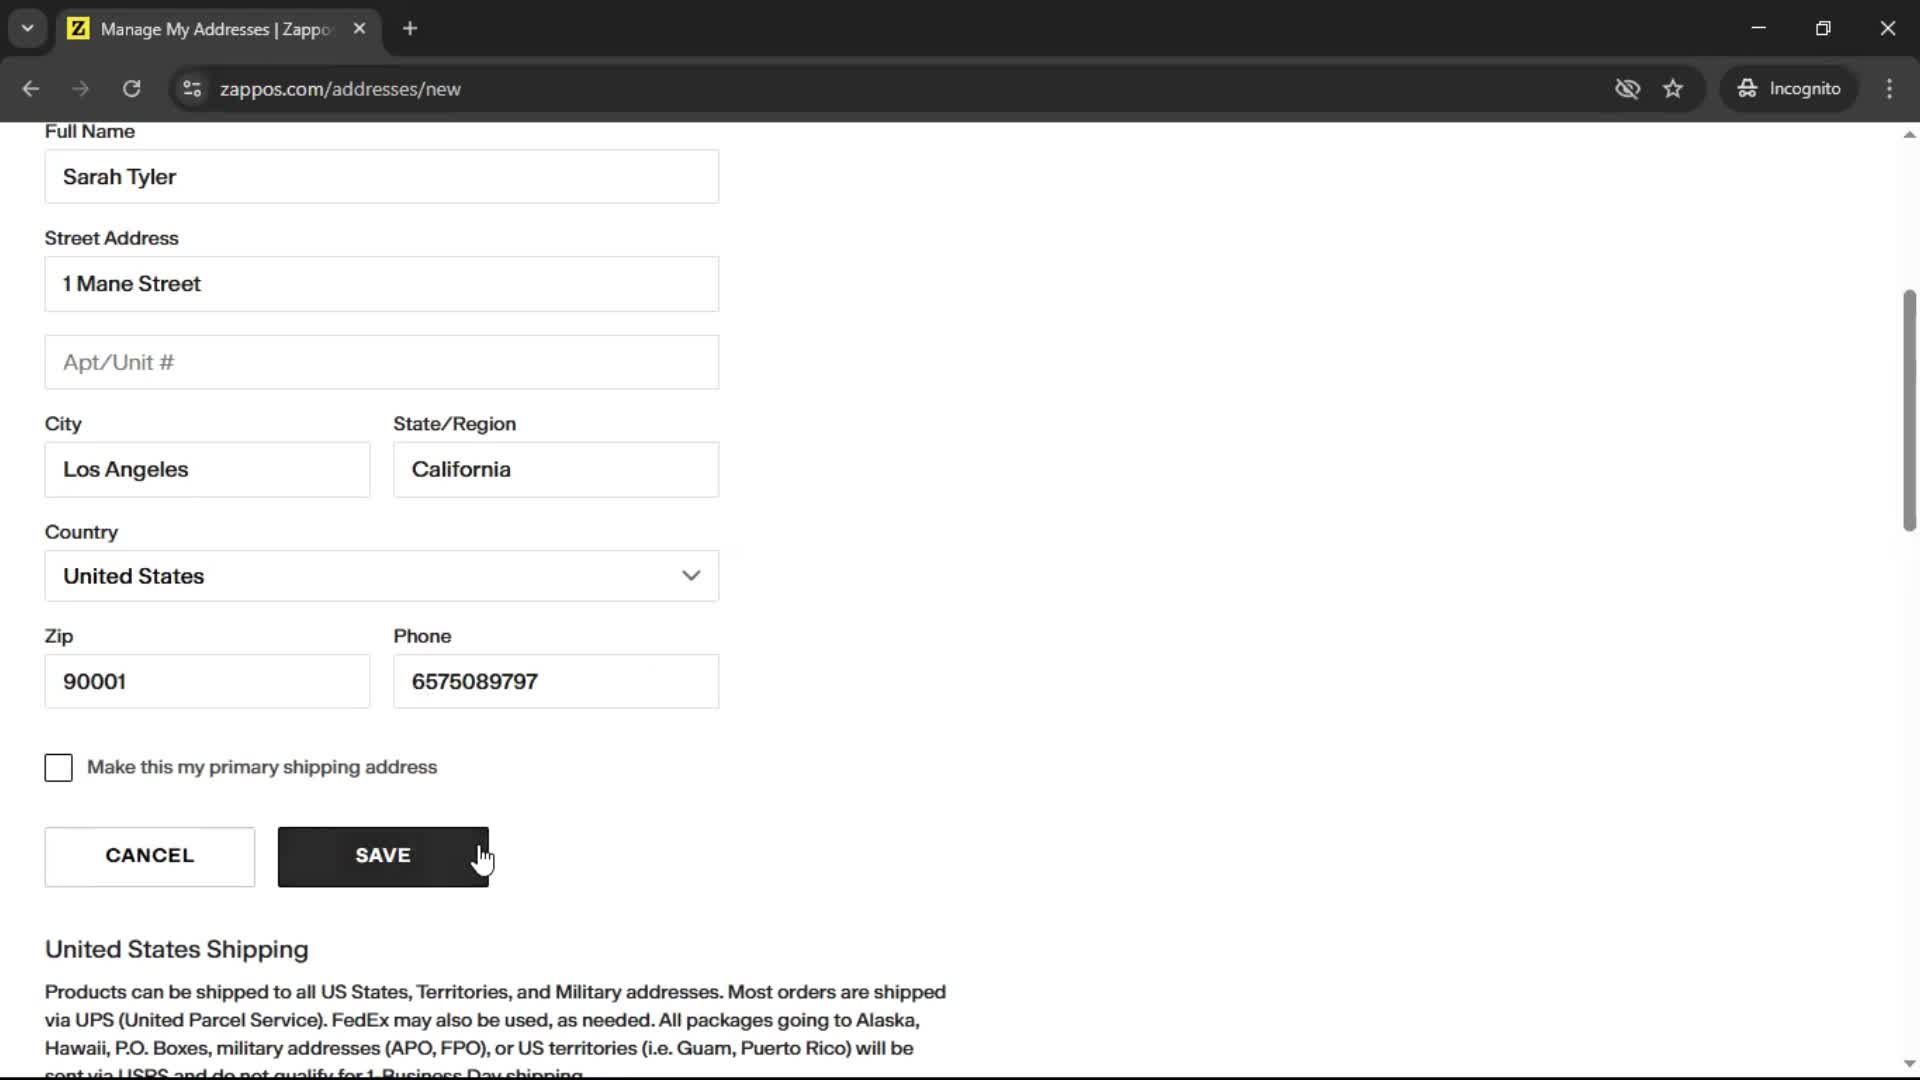Close the Manage My Addresses tab
This screenshot has height=1080, width=1920.
360,29
